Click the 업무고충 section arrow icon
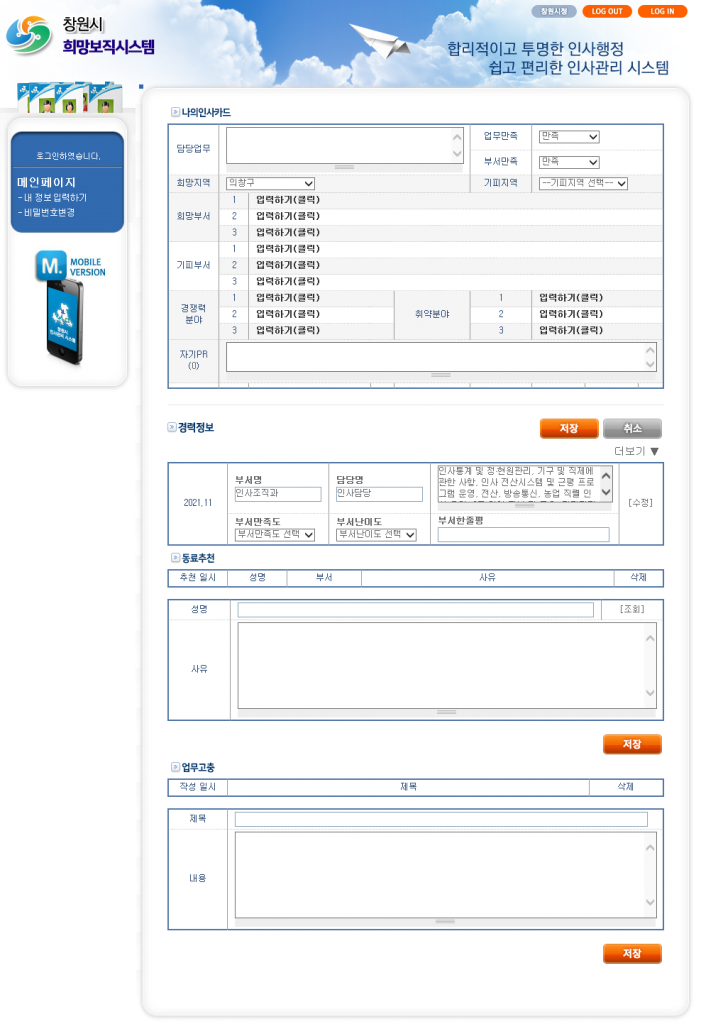The image size is (701, 1024). point(175,767)
